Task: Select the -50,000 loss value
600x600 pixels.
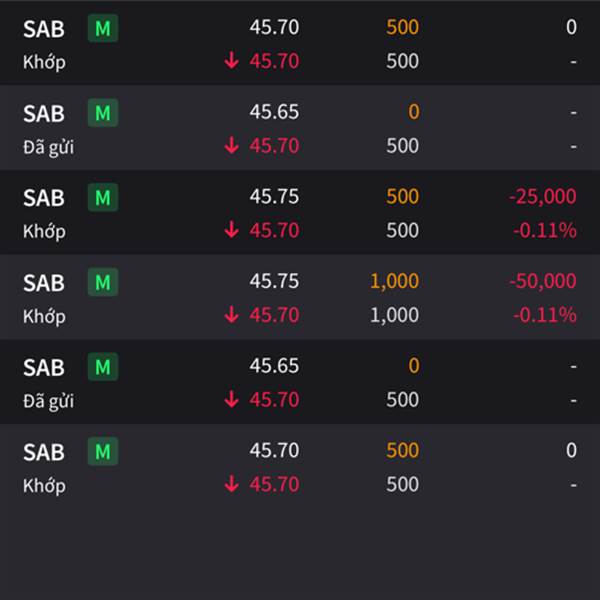Action: pos(543,281)
